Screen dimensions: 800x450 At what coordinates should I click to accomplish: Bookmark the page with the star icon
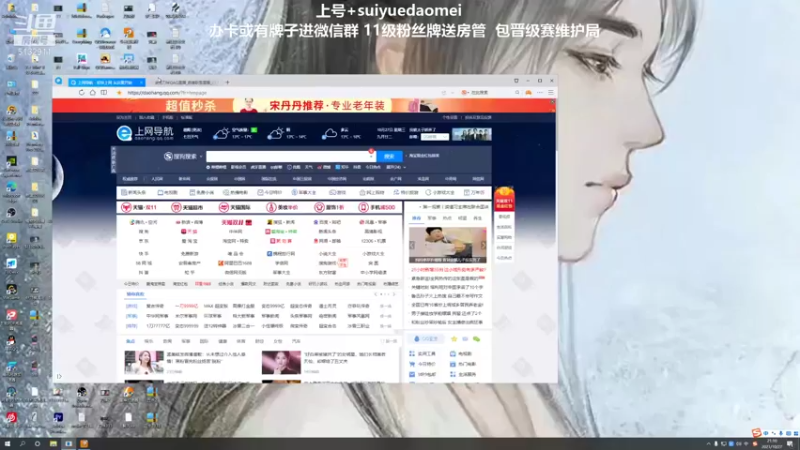(119, 93)
